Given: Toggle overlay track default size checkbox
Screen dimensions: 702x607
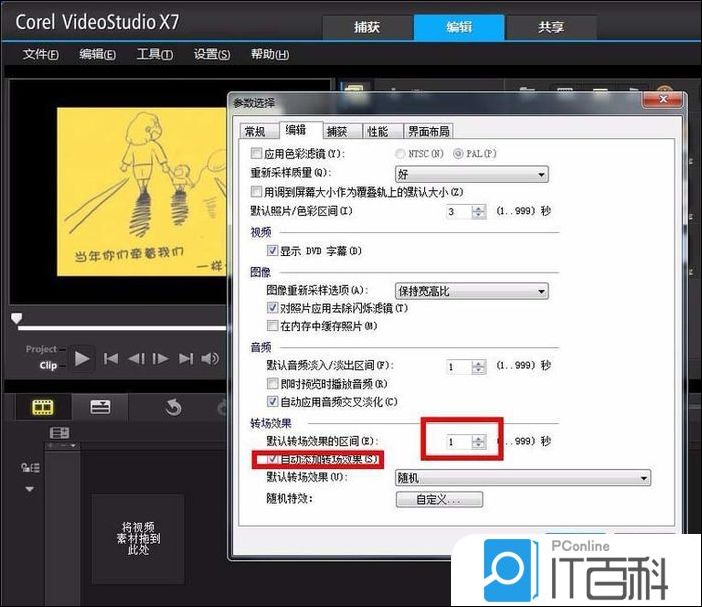Looking at the screenshot, I should [256, 192].
